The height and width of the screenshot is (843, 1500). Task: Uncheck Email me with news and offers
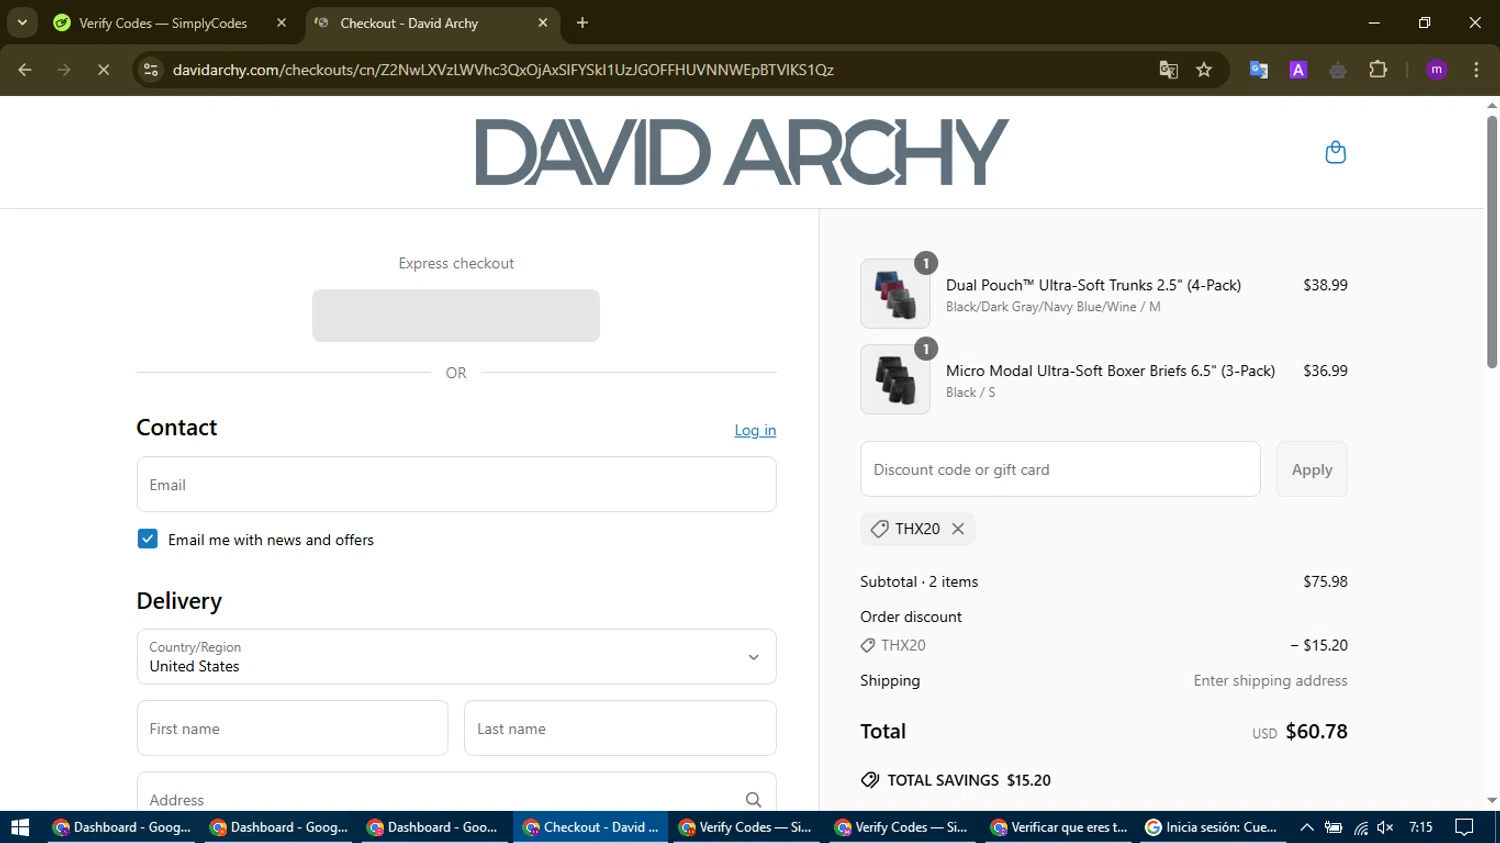(x=147, y=539)
